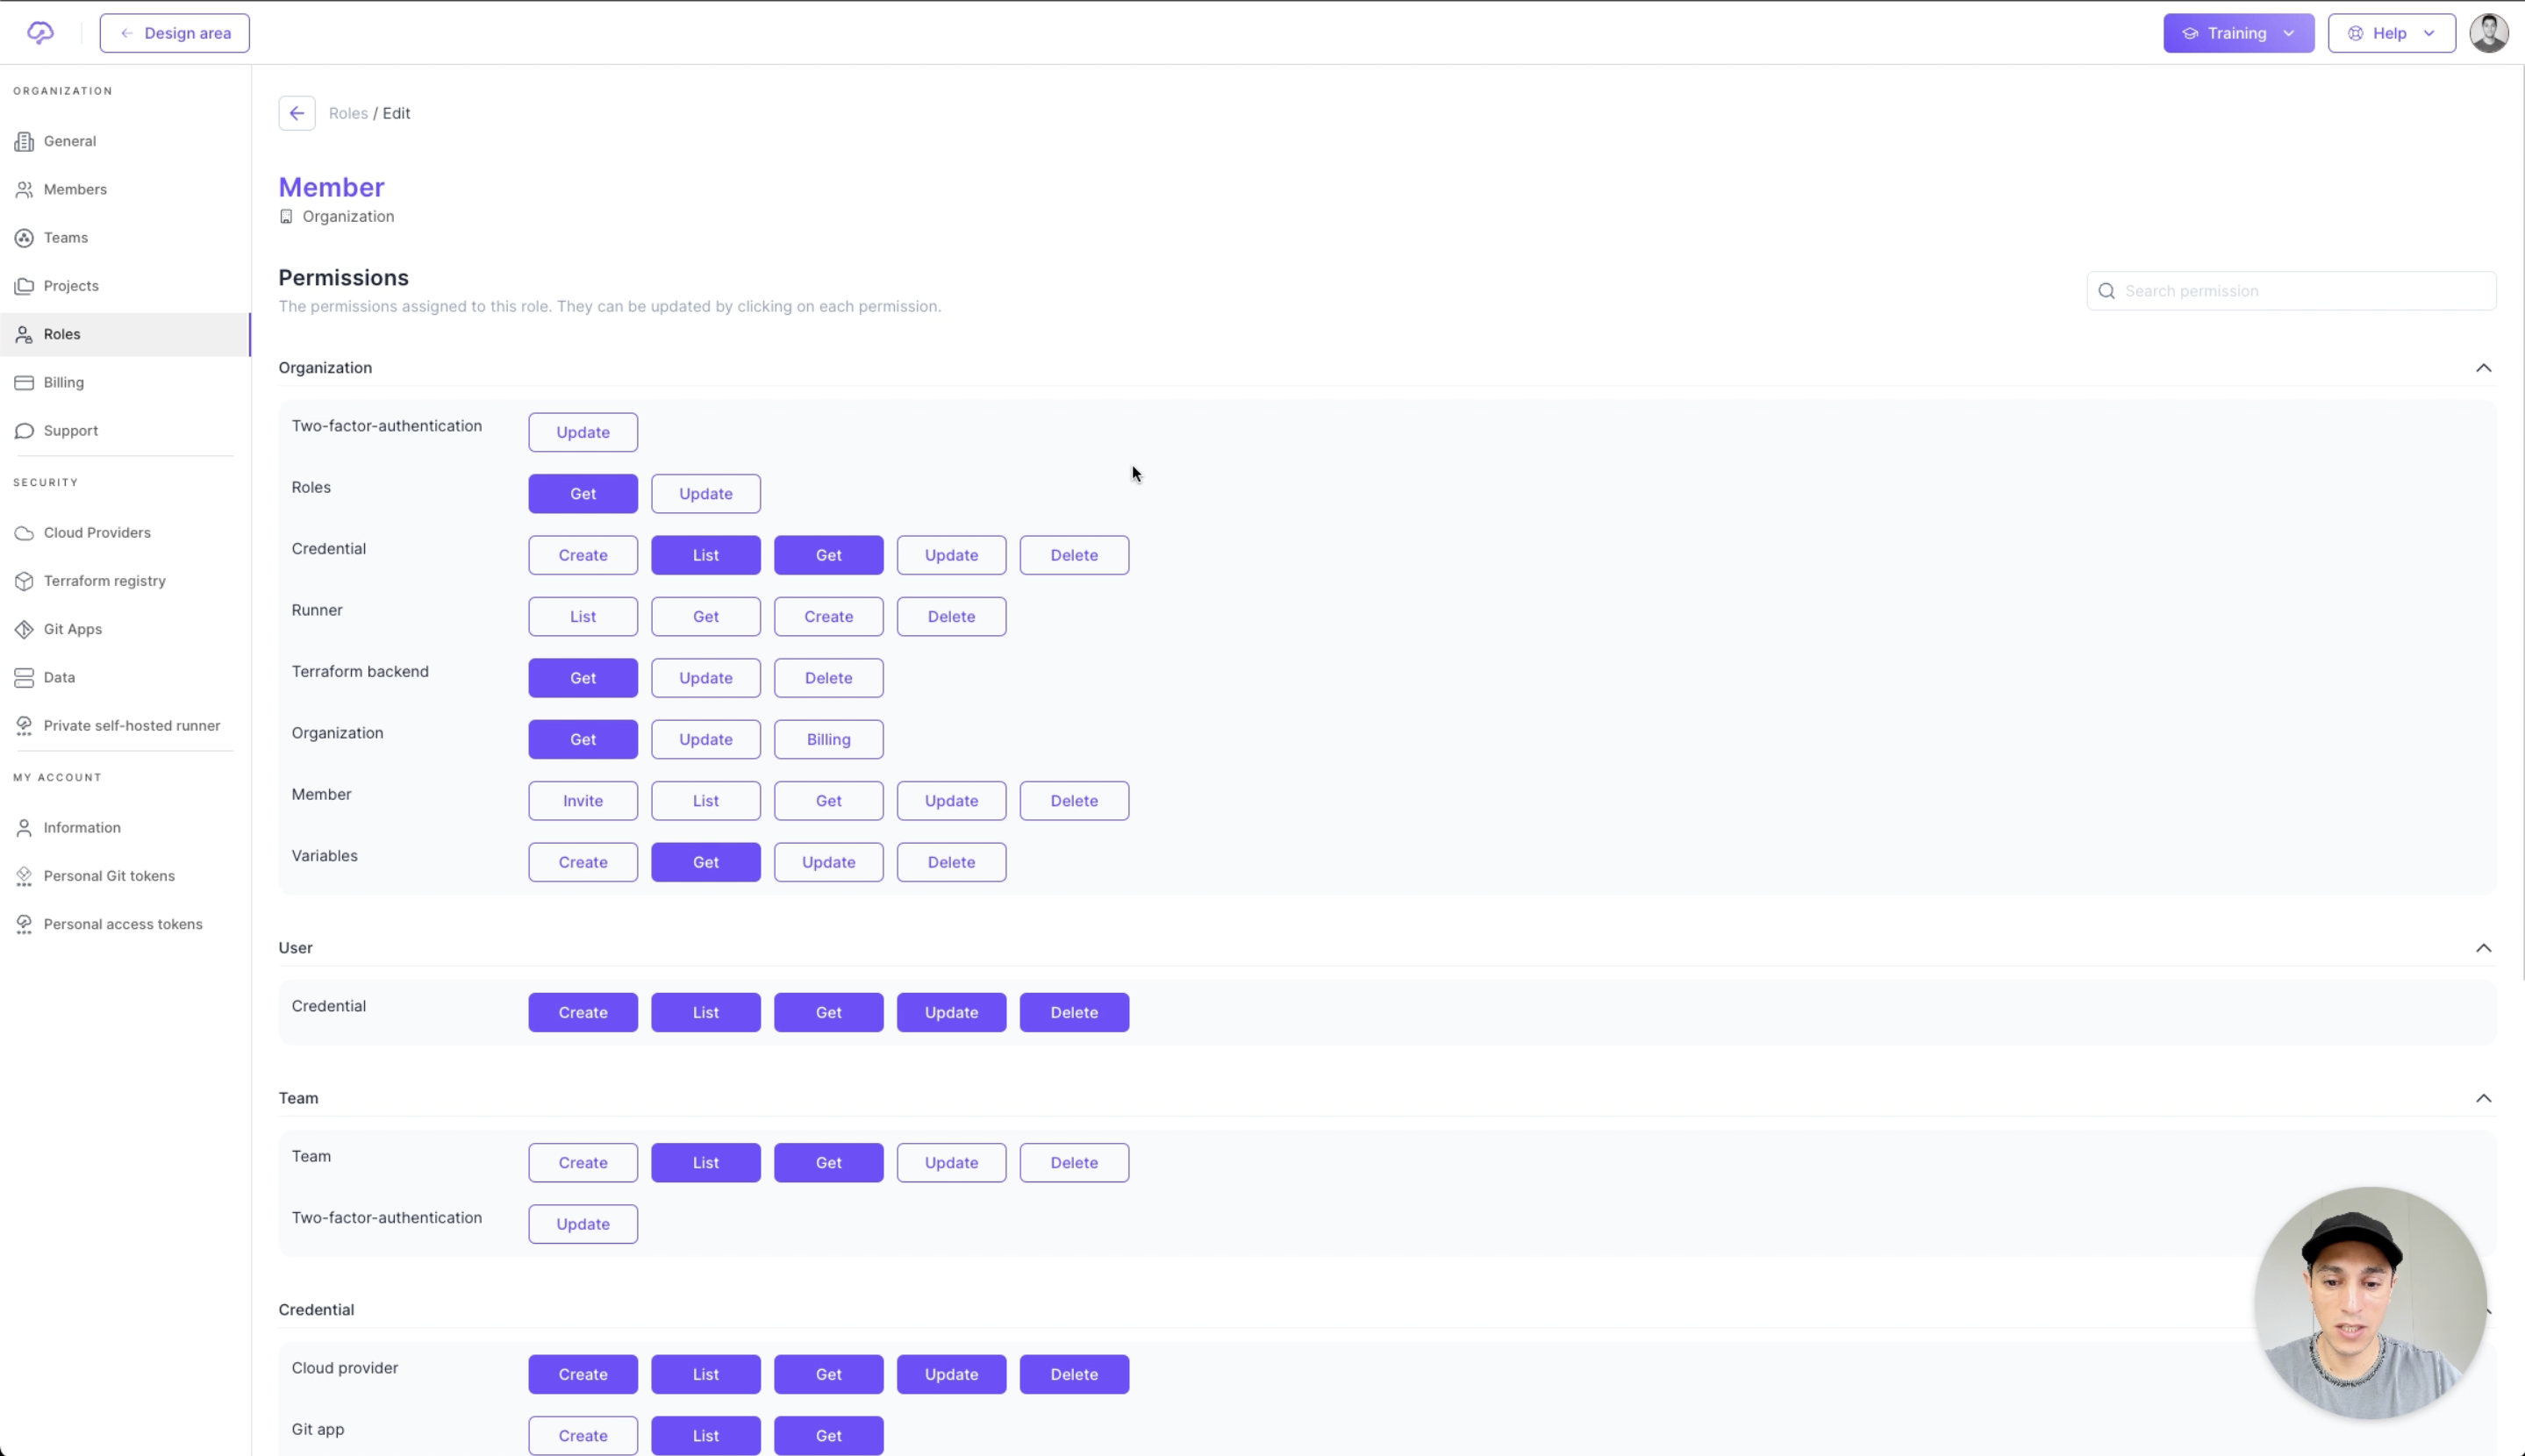Image resolution: width=2525 pixels, height=1456 pixels.
Task: Click the Search permission input field
Action: (x=2291, y=290)
